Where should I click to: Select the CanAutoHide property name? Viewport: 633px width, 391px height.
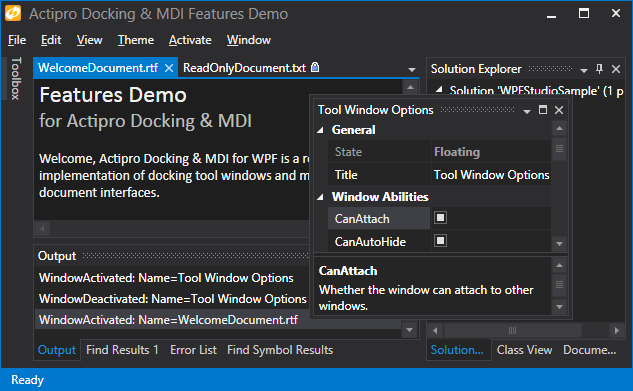[379, 242]
